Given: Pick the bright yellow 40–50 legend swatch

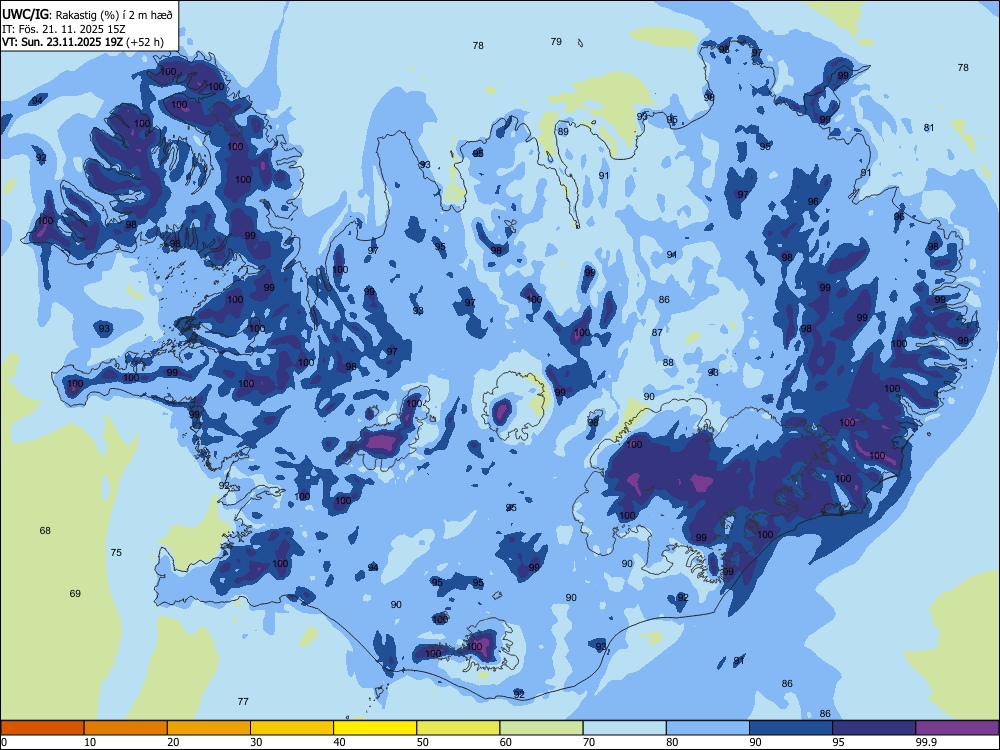Looking at the screenshot, I should [375, 728].
